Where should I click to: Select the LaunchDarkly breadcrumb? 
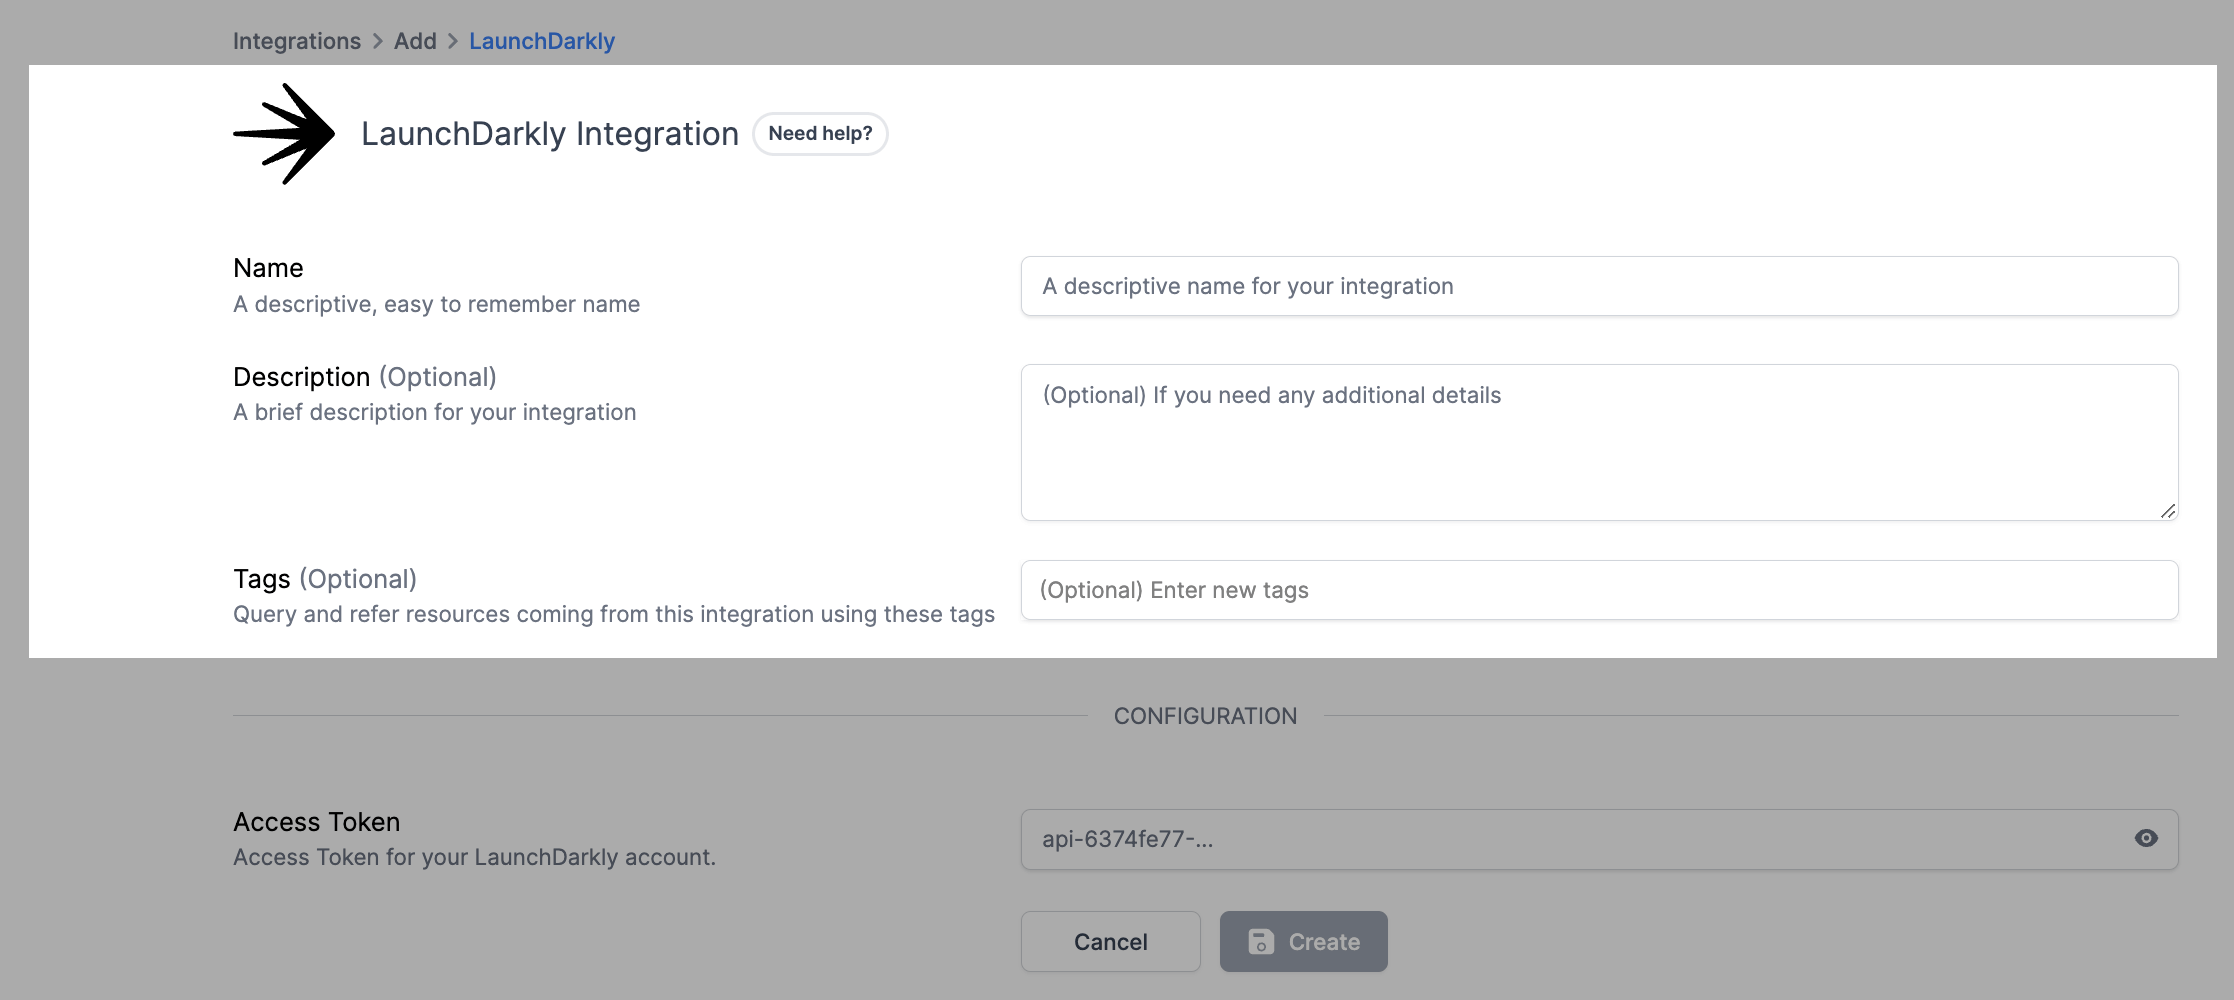542,41
